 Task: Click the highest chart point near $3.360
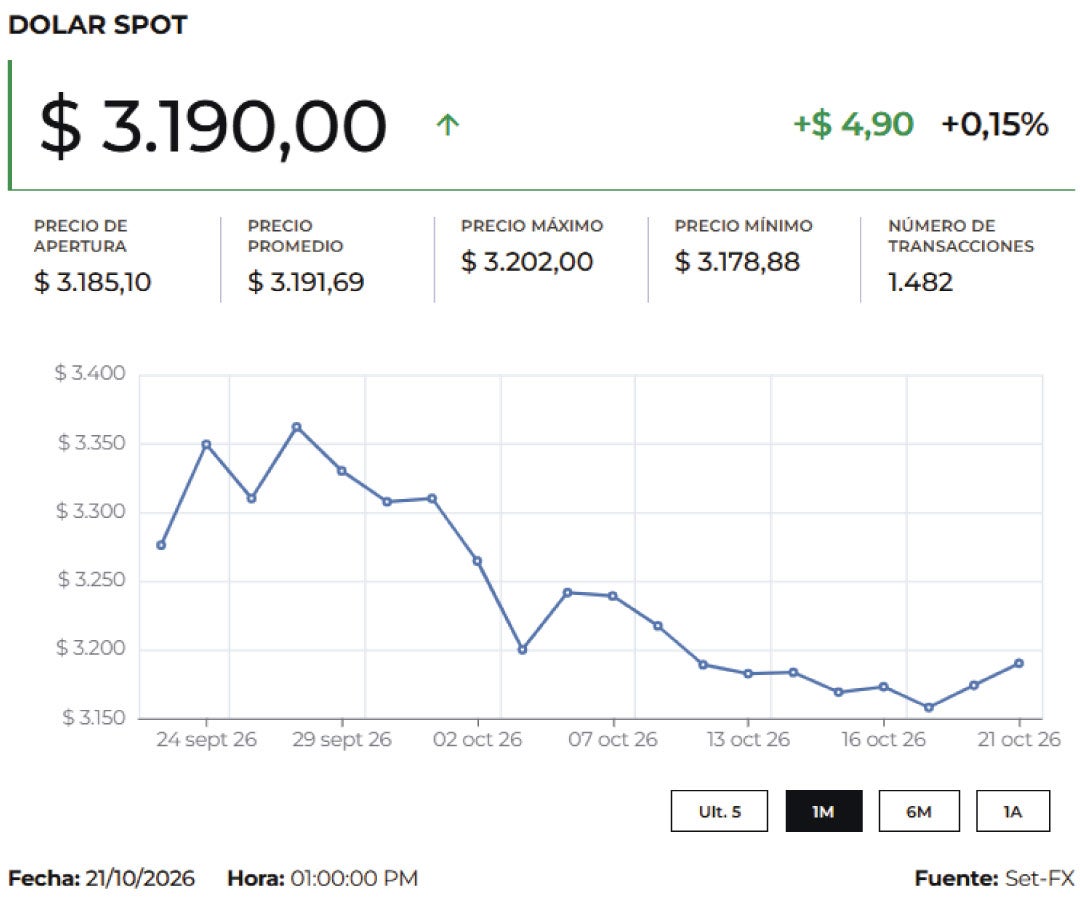296,427
